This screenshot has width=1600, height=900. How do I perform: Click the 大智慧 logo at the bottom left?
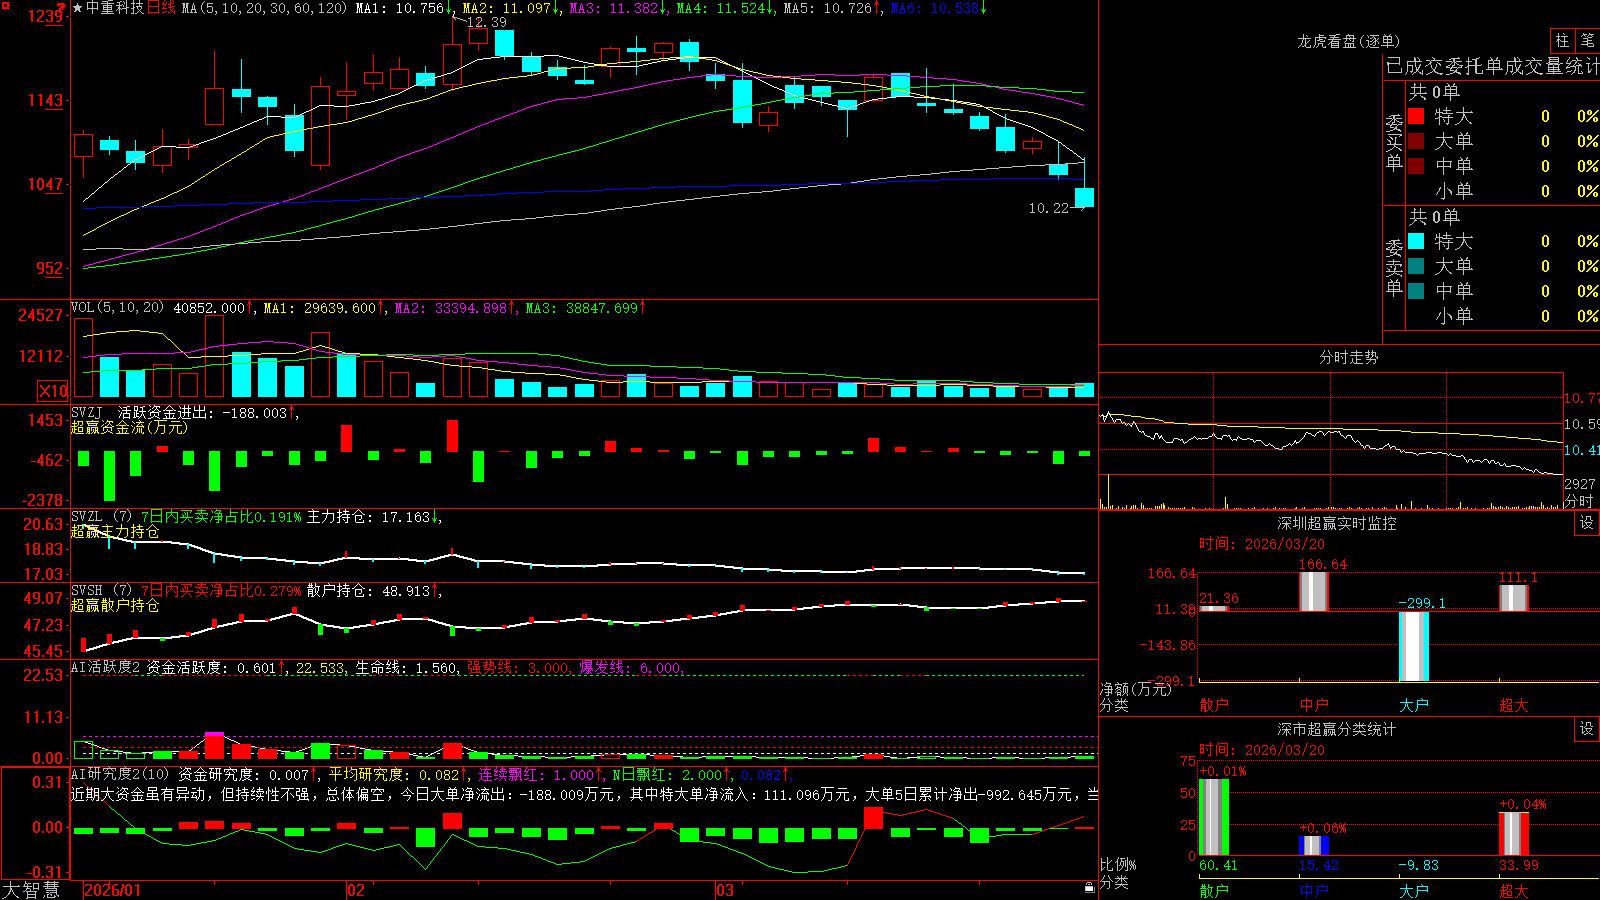click(x=31, y=889)
